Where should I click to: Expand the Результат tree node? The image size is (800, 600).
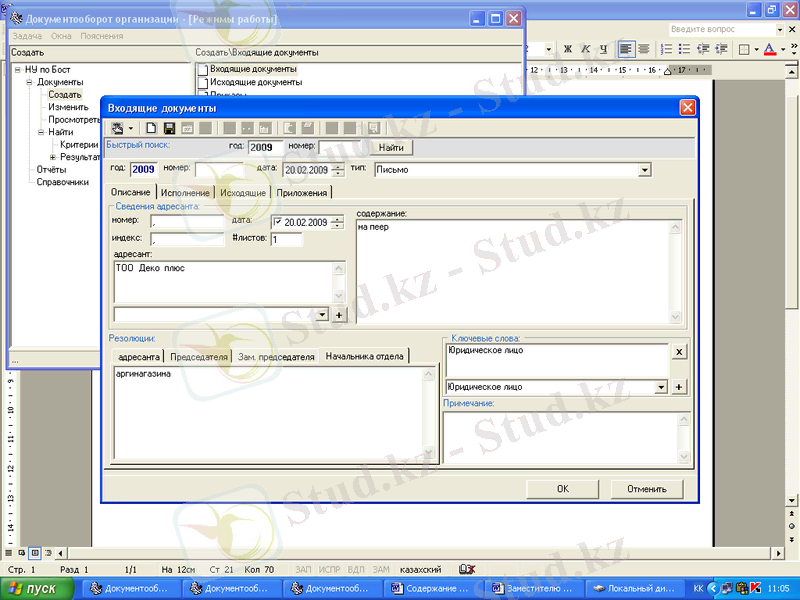coord(53,157)
